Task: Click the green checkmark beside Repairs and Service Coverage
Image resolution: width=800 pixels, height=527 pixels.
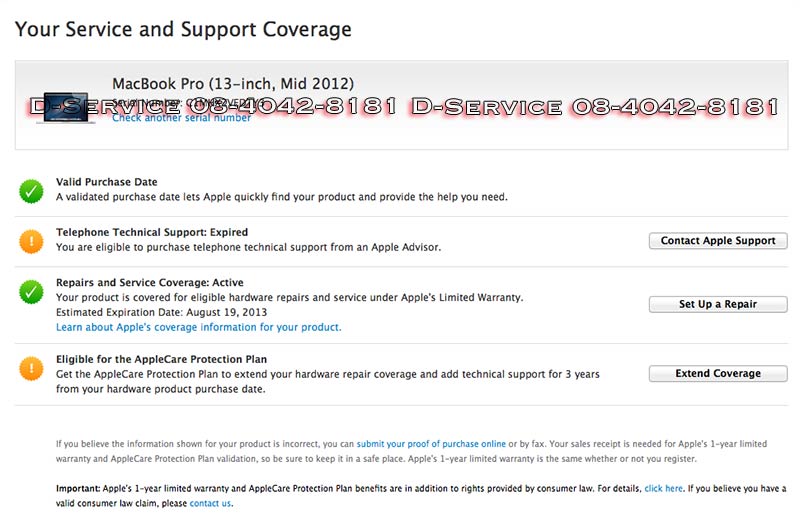Action: [31, 292]
